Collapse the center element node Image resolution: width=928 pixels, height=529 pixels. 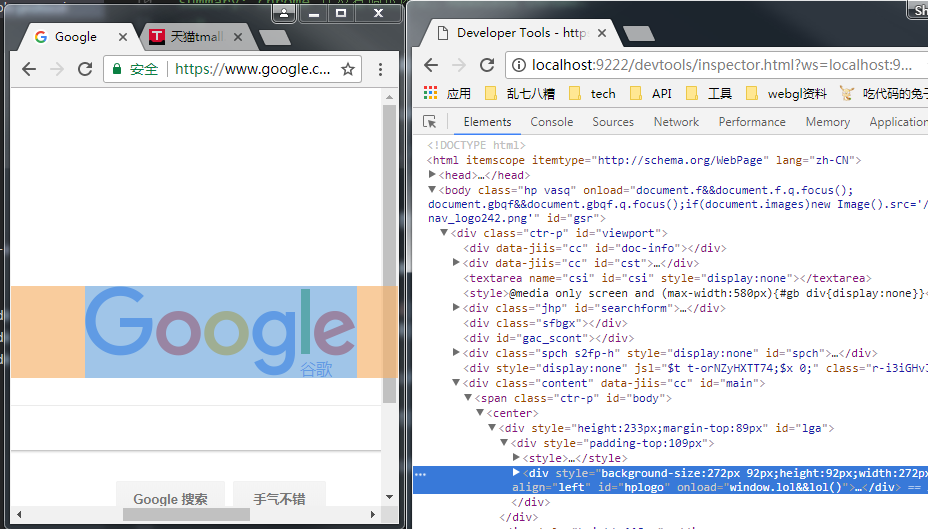coord(480,412)
